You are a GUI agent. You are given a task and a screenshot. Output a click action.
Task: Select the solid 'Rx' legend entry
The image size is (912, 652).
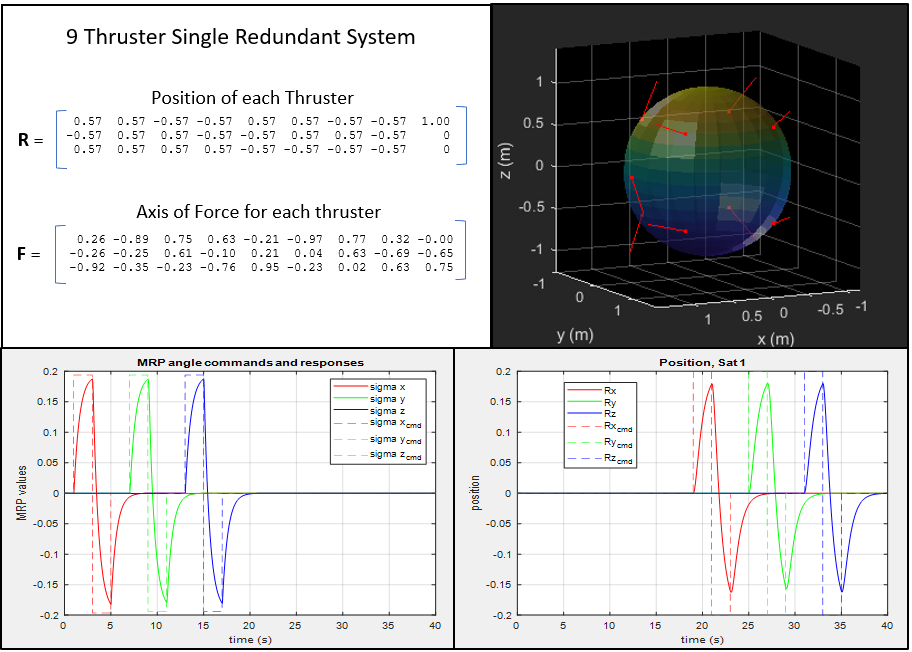coord(592,390)
